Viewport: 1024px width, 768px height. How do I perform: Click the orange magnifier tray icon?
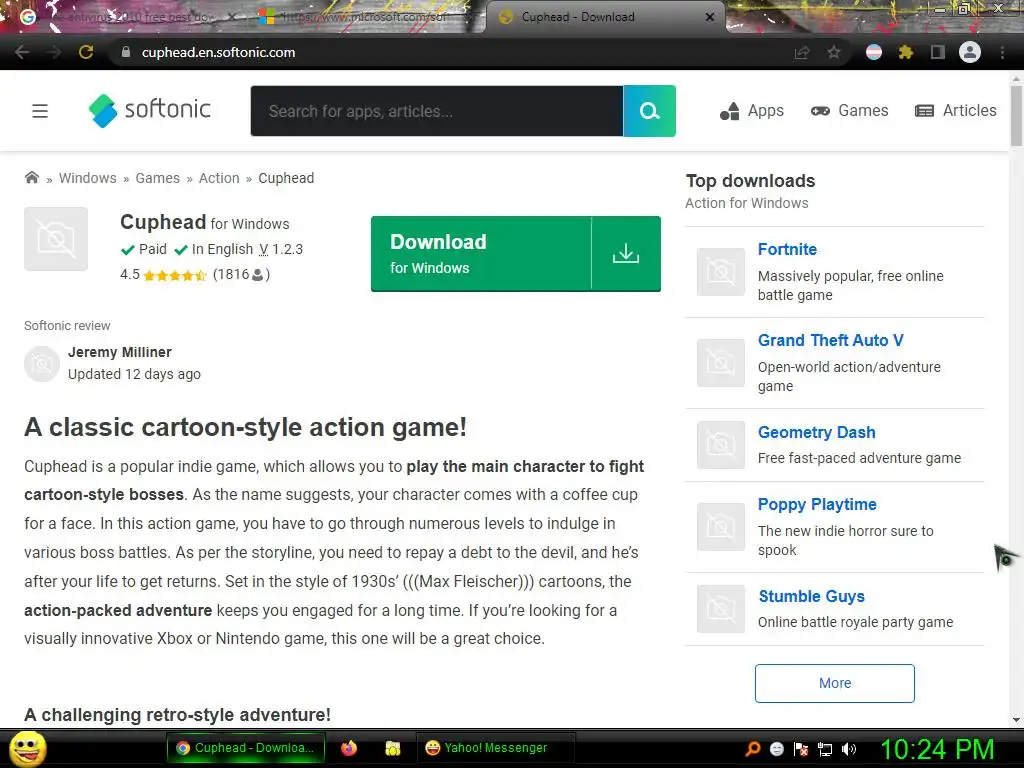click(x=753, y=749)
